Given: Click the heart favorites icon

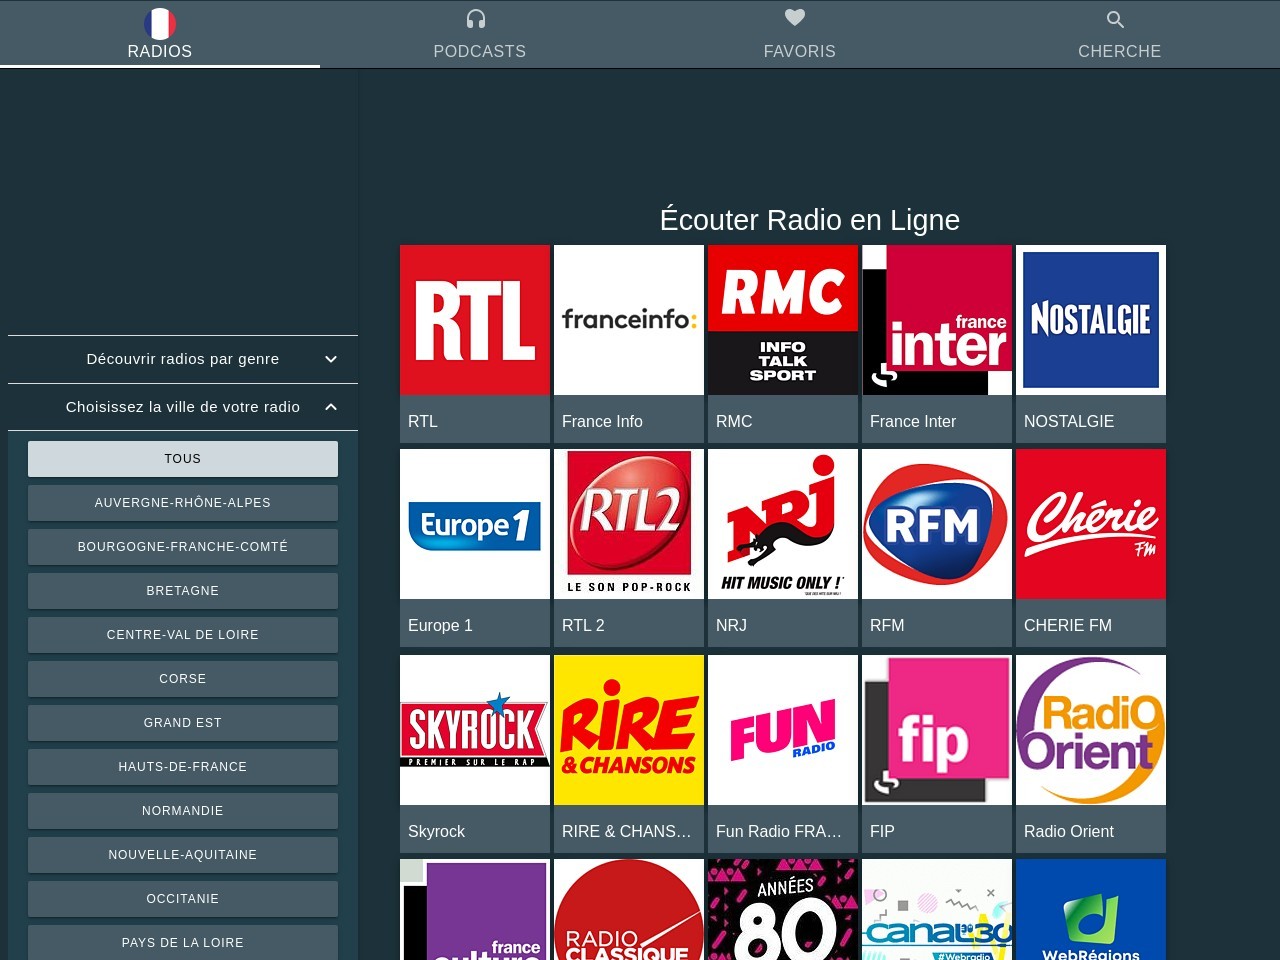Looking at the screenshot, I should (795, 18).
